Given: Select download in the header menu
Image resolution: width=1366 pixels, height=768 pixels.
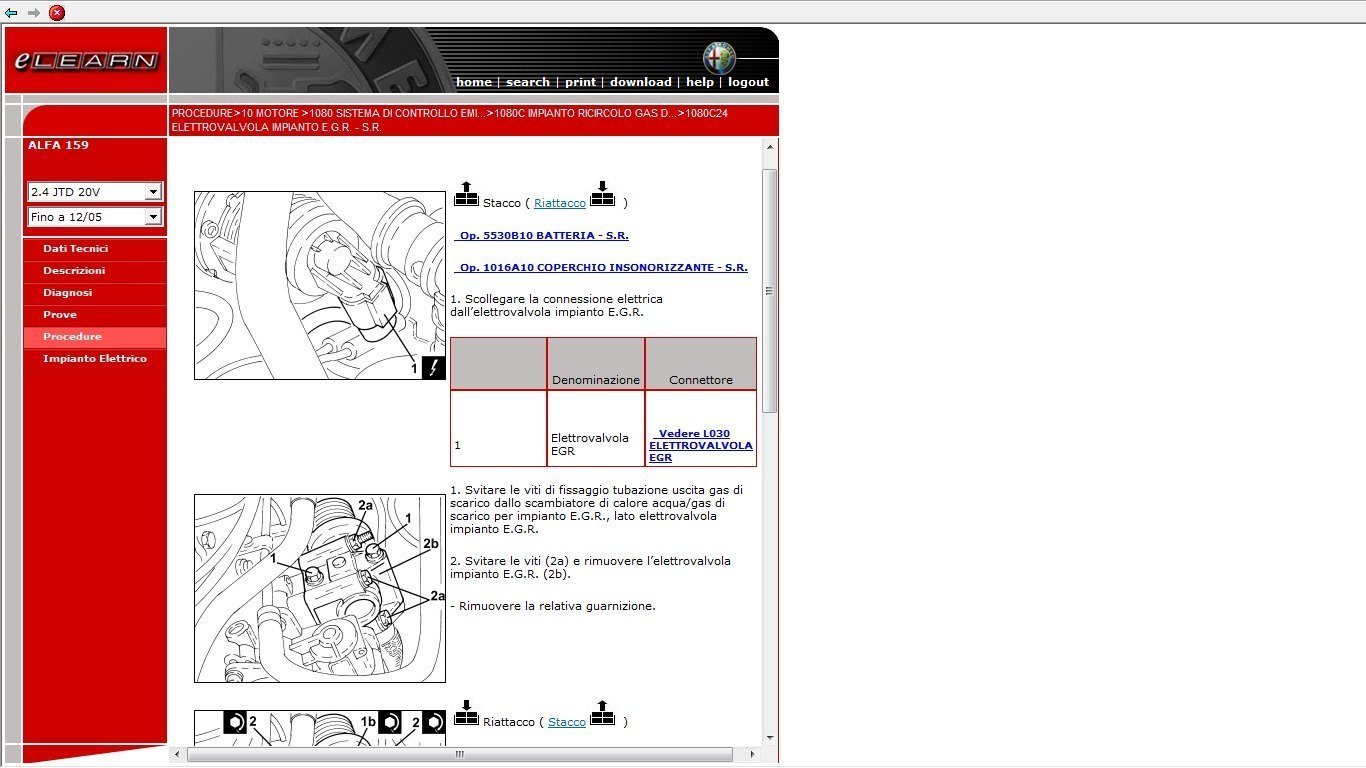Looking at the screenshot, I should 641,82.
